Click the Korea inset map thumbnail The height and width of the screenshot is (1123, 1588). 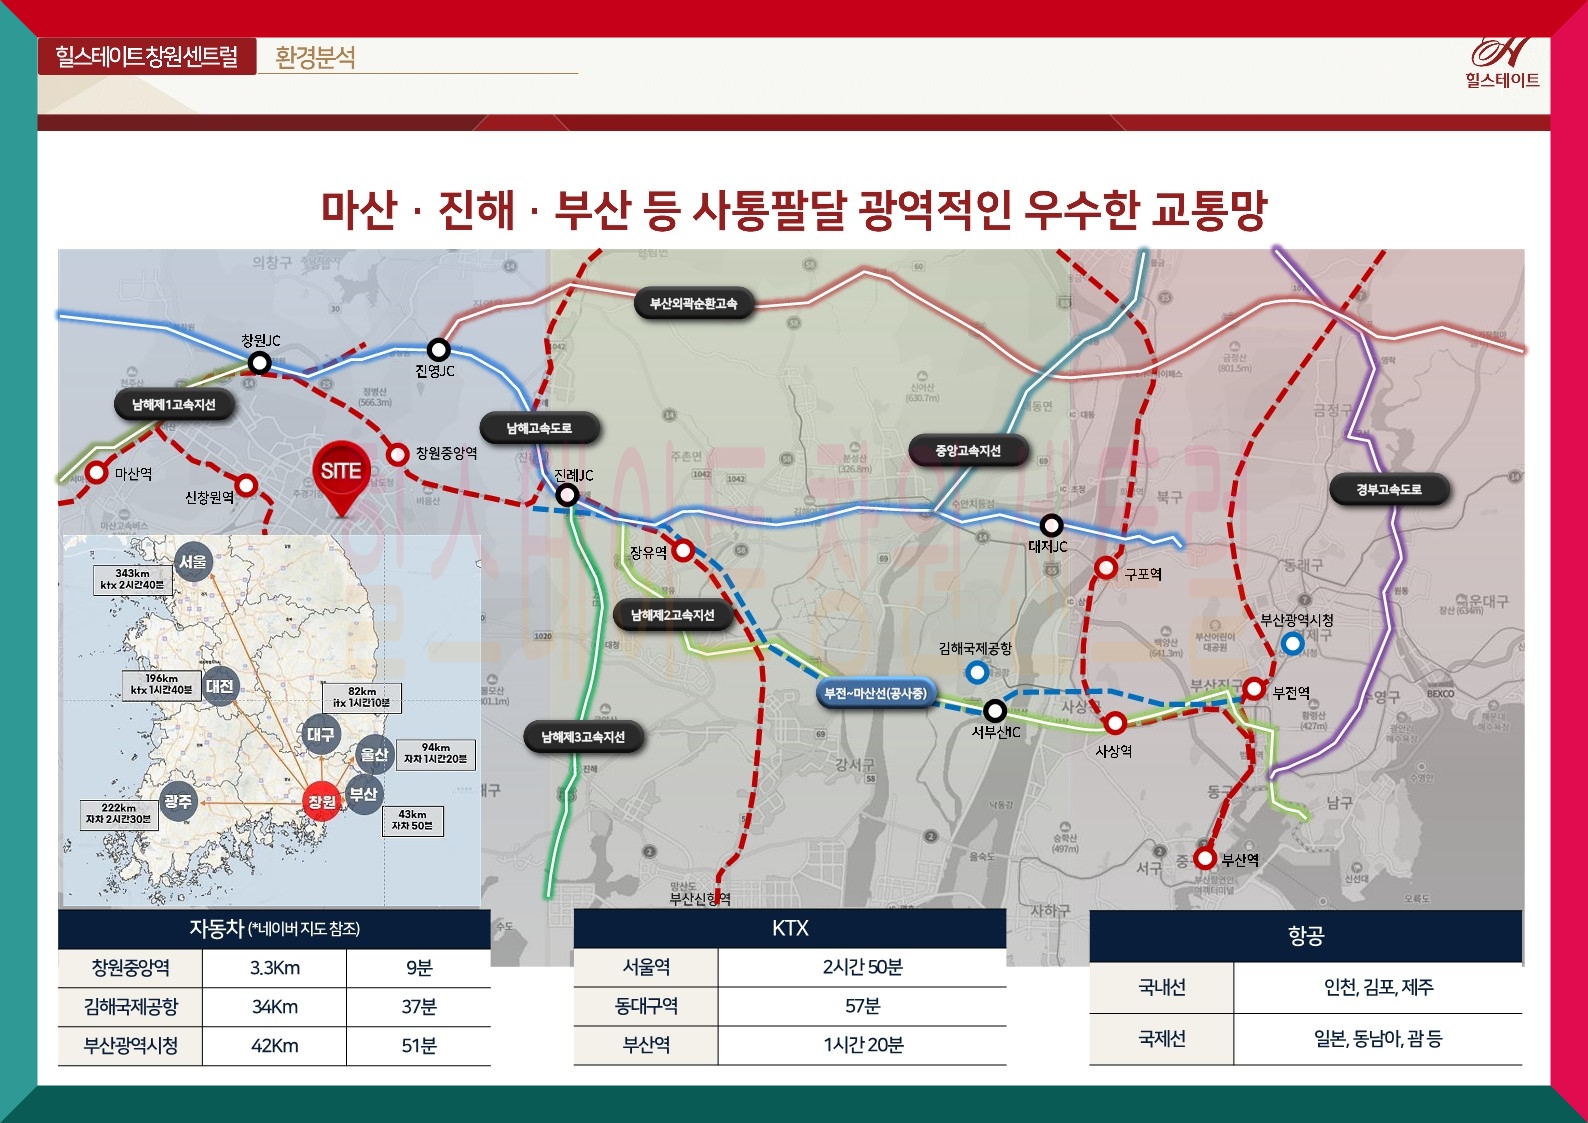(272, 721)
